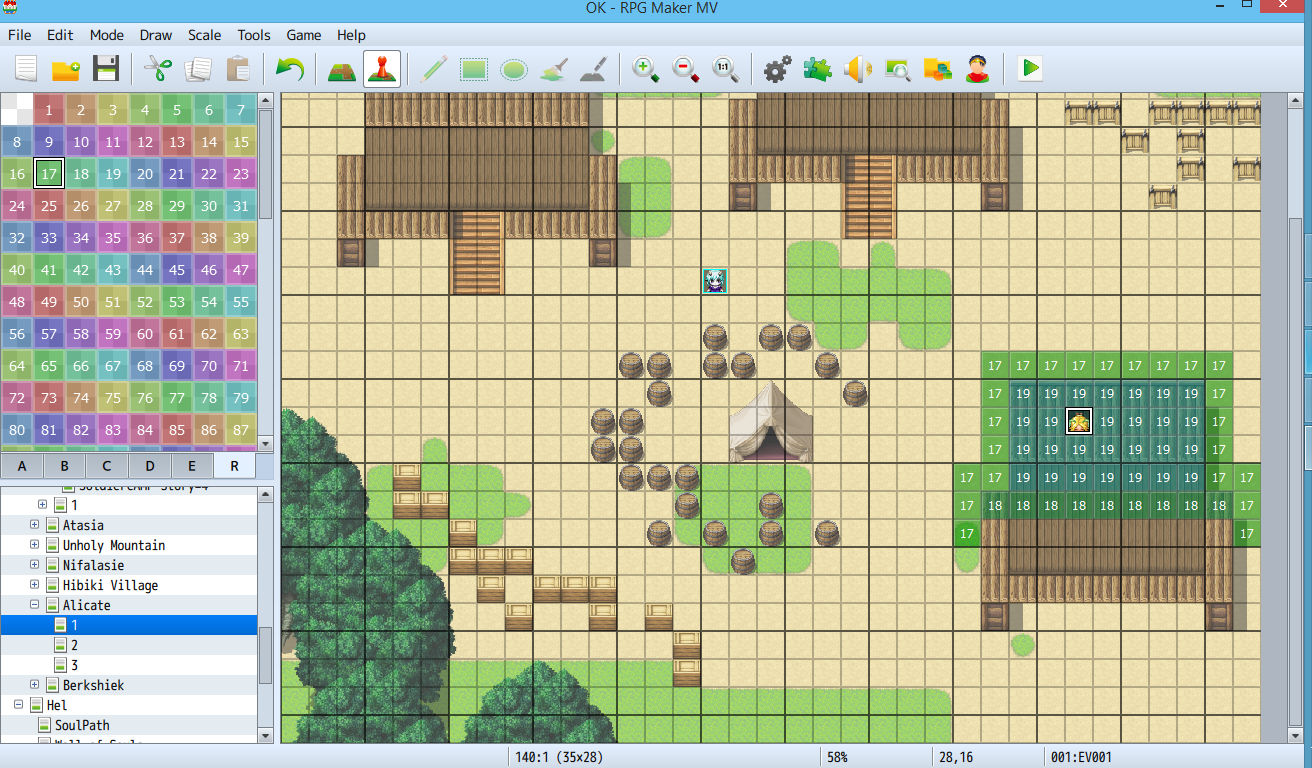Open the Event Searcher icon
Viewport: 1312px width, 768px height.
point(898,69)
